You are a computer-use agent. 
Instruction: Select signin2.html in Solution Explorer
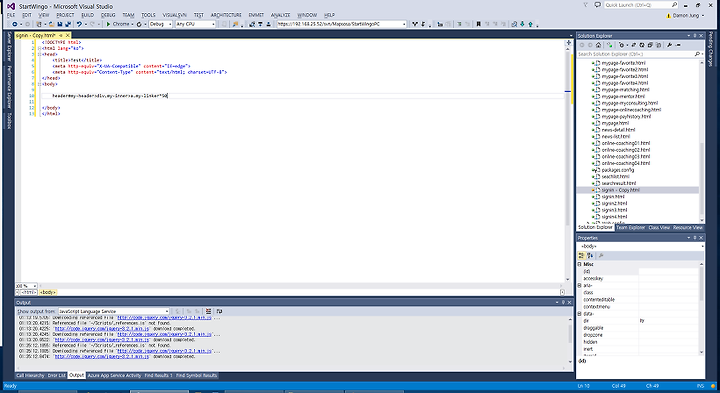point(614,203)
